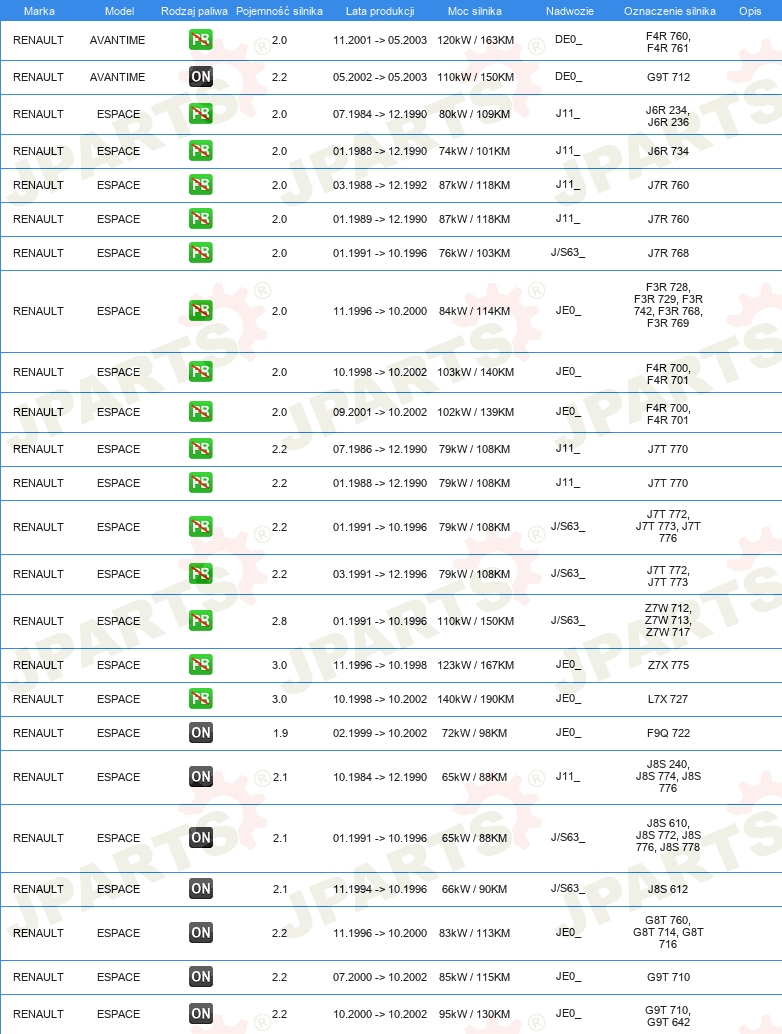Select the 09.2001 -> 10.2002 date cell

[x=380, y=412]
